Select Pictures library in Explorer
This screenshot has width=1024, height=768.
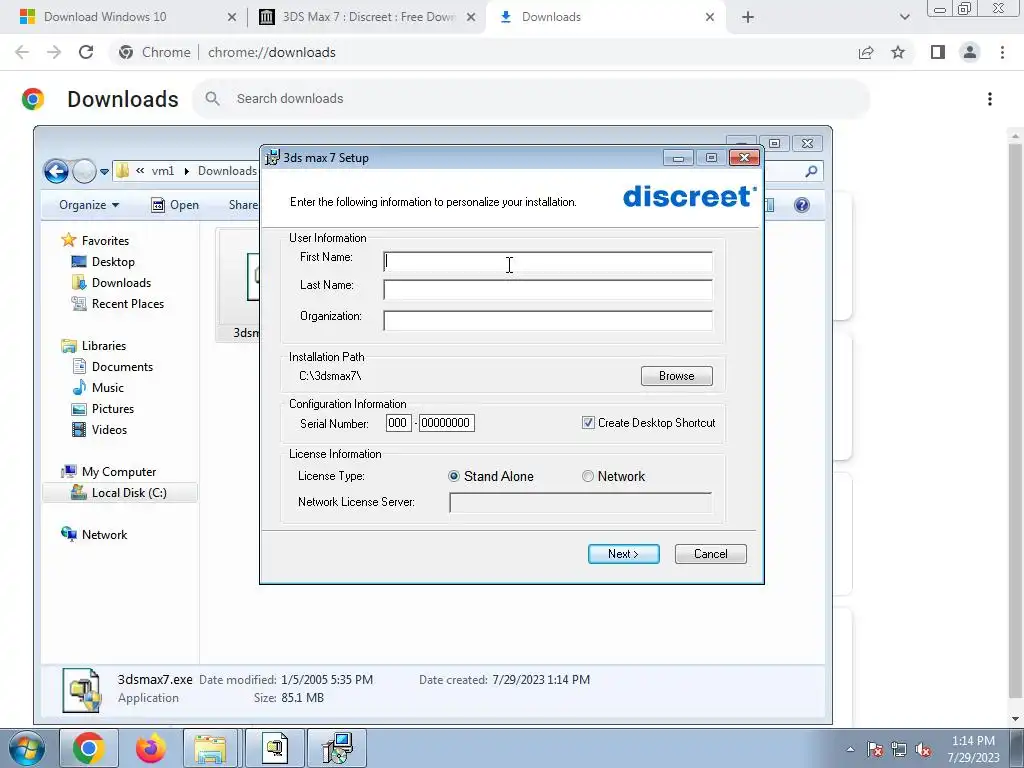(x=113, y=409)
